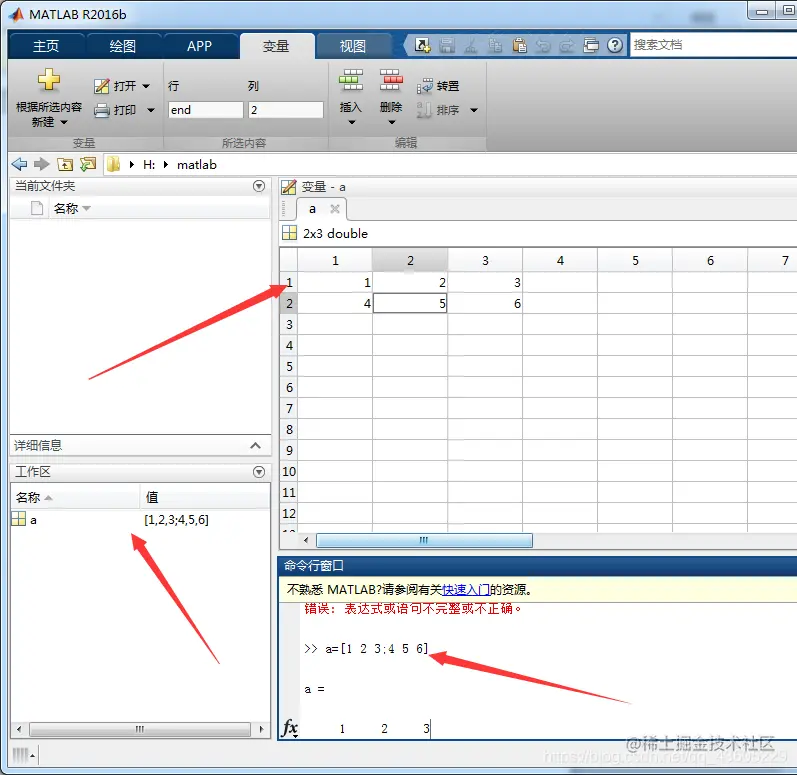Click the Paste clipboard icon
The height and width of the screenshot is (775, 797).
519,45
